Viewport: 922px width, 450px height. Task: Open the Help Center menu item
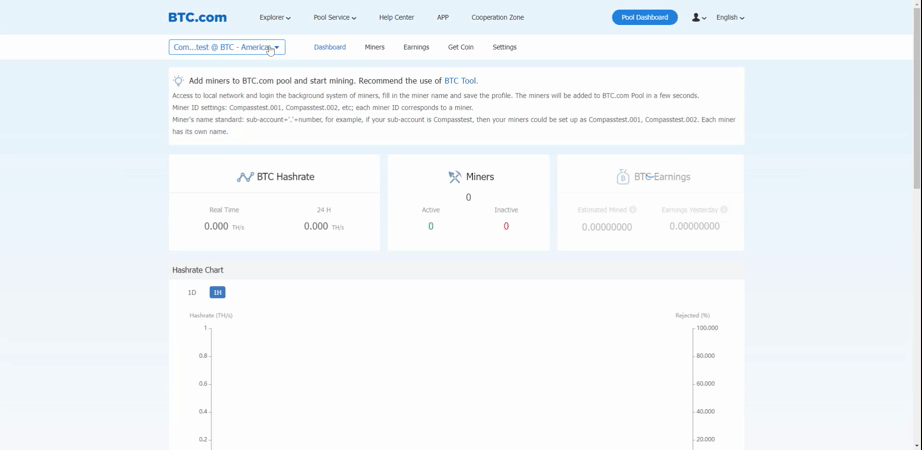point(396,18)
